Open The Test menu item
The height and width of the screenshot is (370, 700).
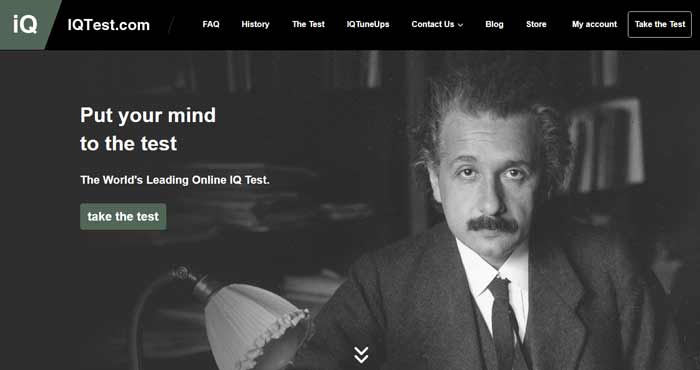[308, 25]
